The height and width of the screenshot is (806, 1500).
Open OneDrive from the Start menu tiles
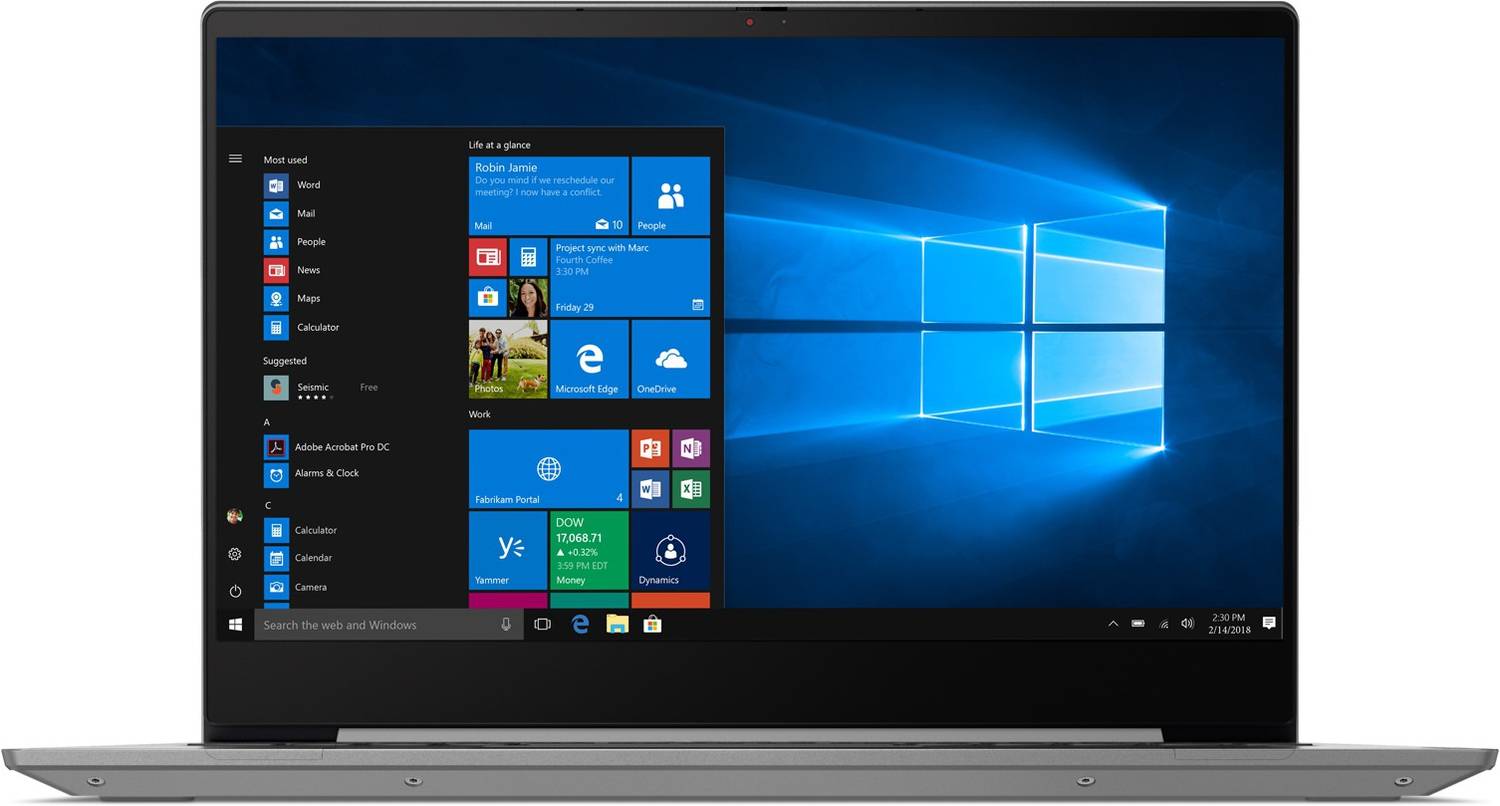click(670, 359)
